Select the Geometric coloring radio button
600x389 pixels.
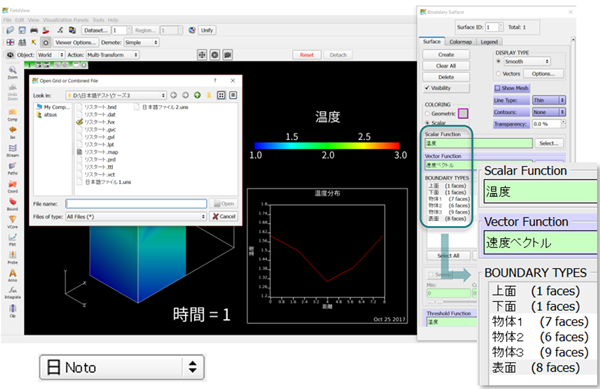click(427, 114)
